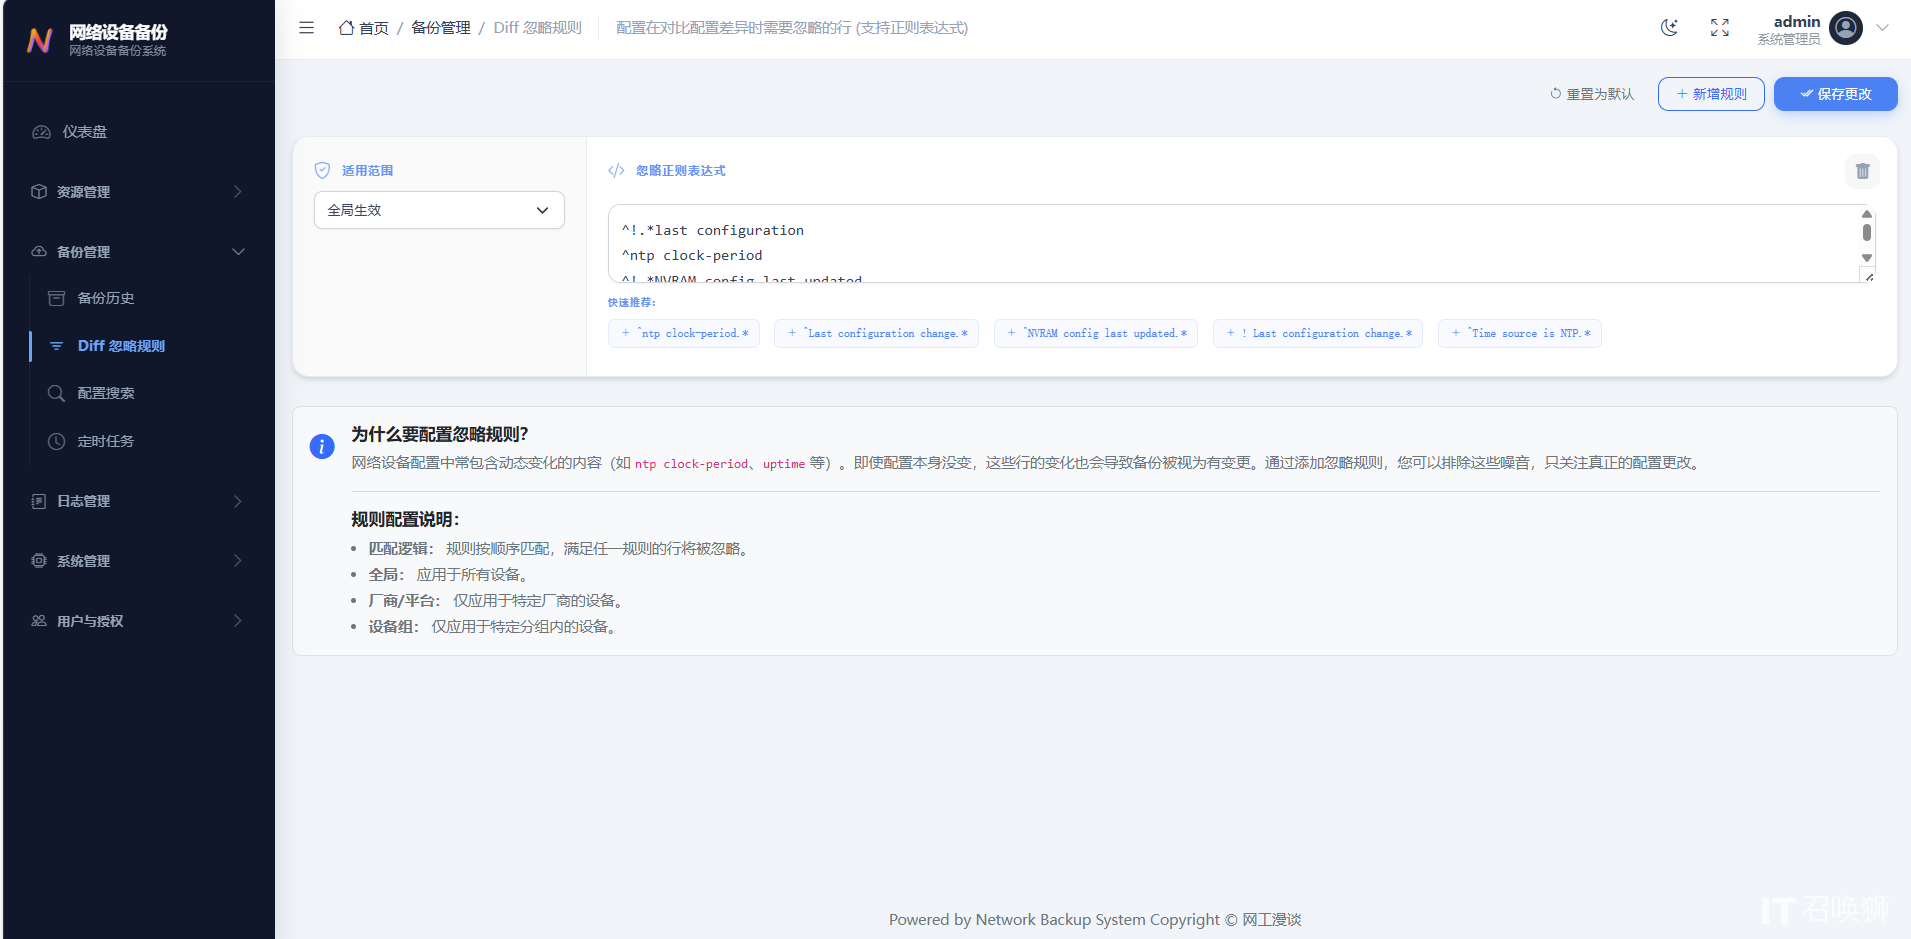Expand the 用户与授权 menu chevron
1911x939 pixels.
[238, 621]
